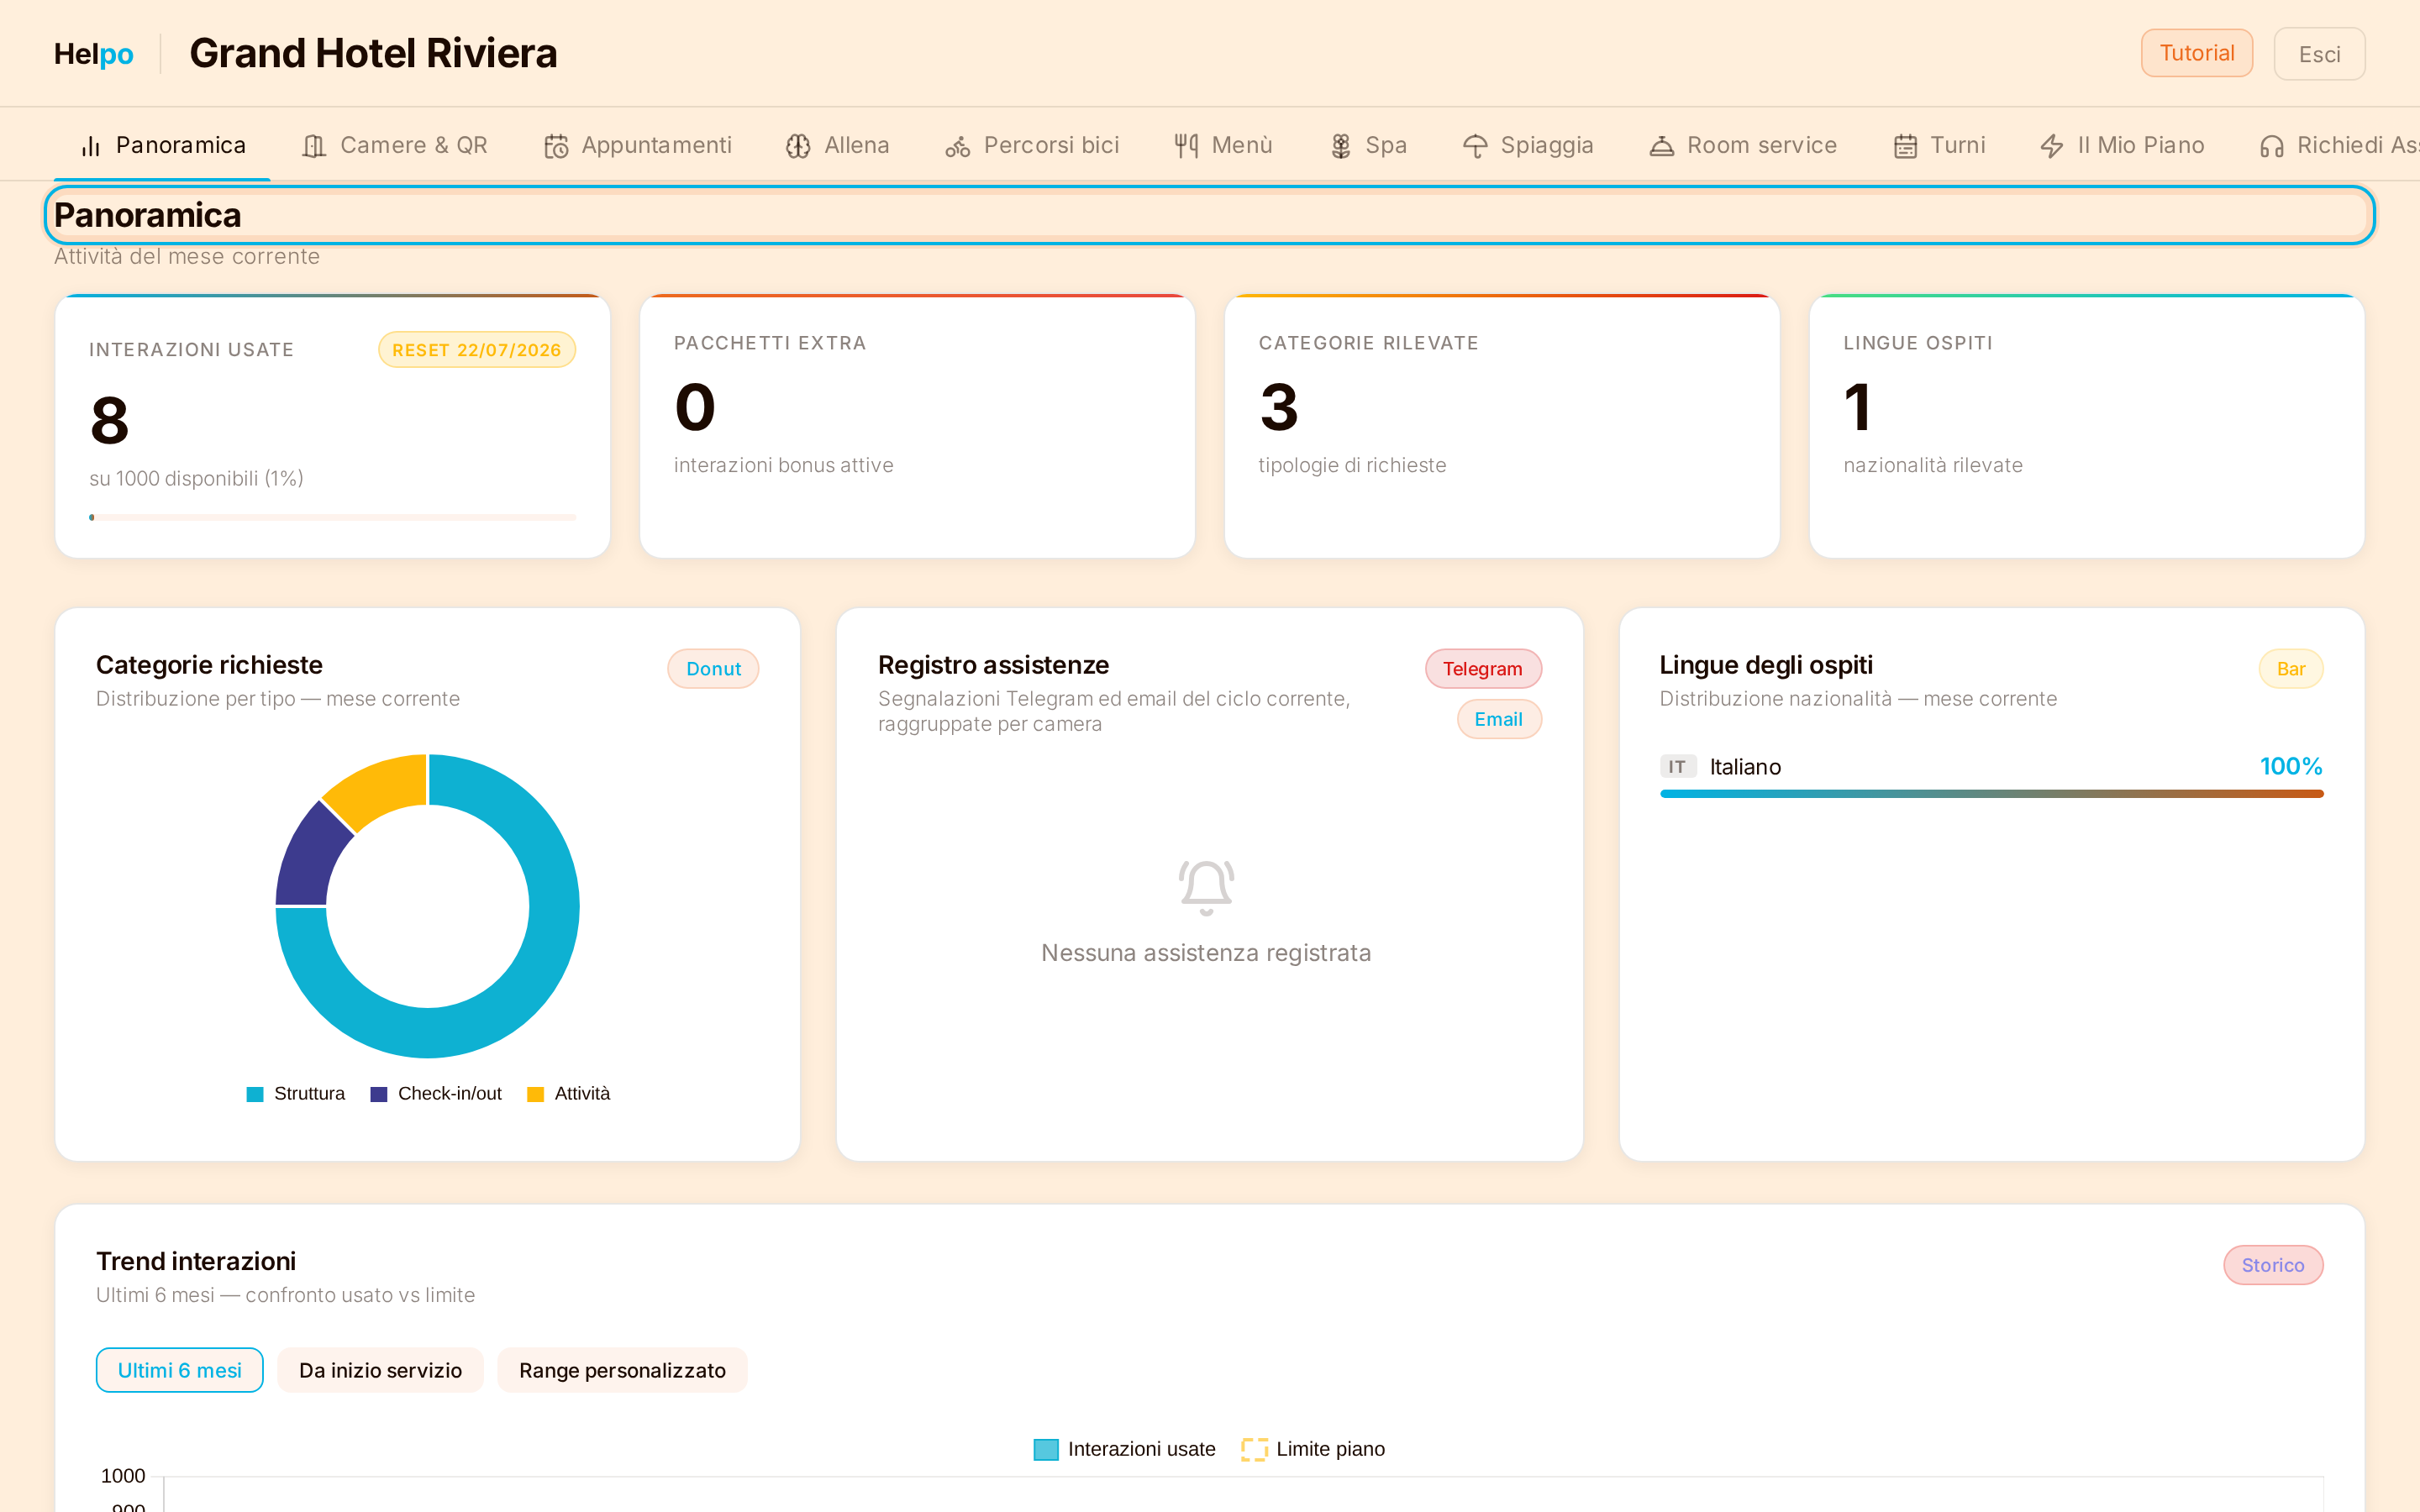Open Il Mio Piano tab
Viewport: 2420px width, 1512px height.
2122,146
